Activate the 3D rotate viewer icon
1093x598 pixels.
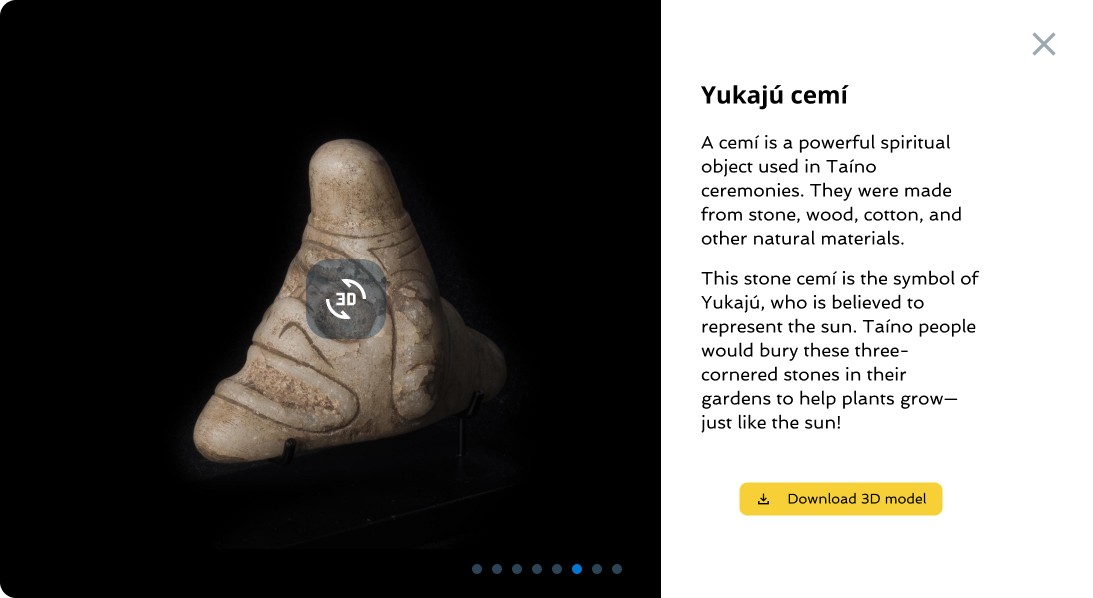346,299
